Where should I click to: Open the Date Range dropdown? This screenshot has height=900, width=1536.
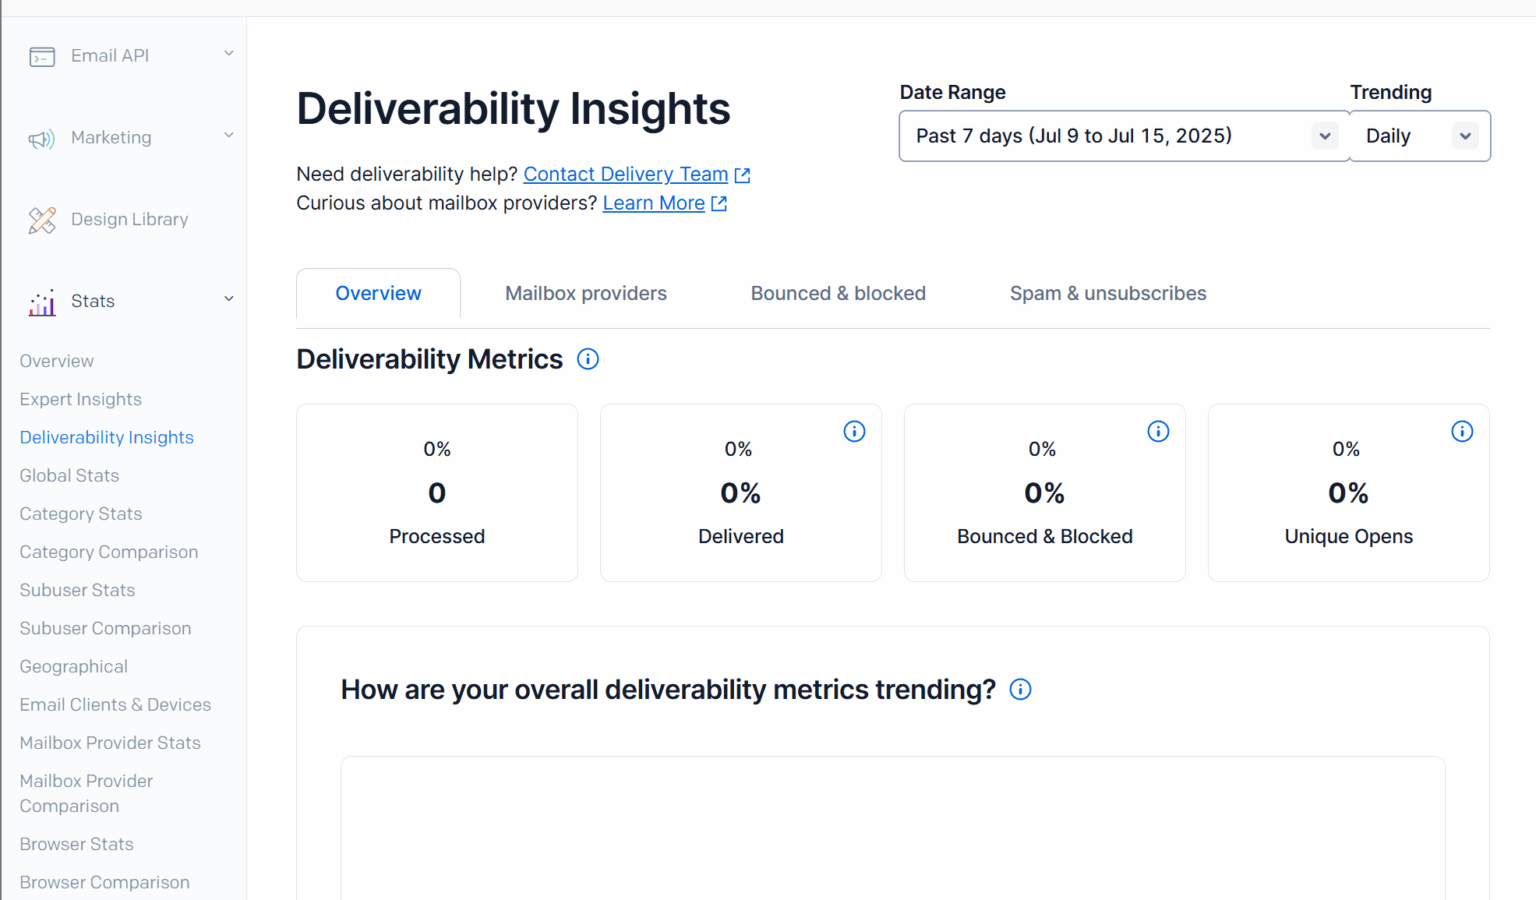(x=1122, y=135)
